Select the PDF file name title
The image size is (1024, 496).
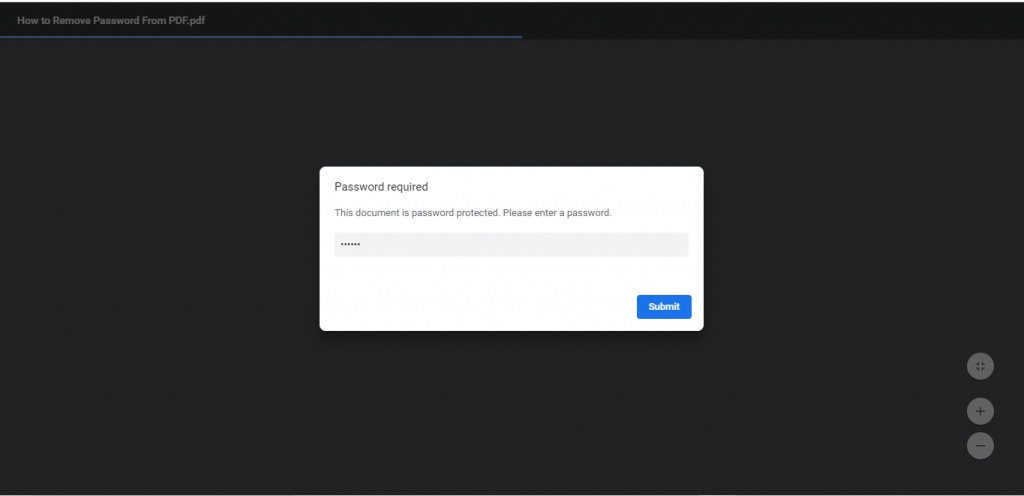111,20
